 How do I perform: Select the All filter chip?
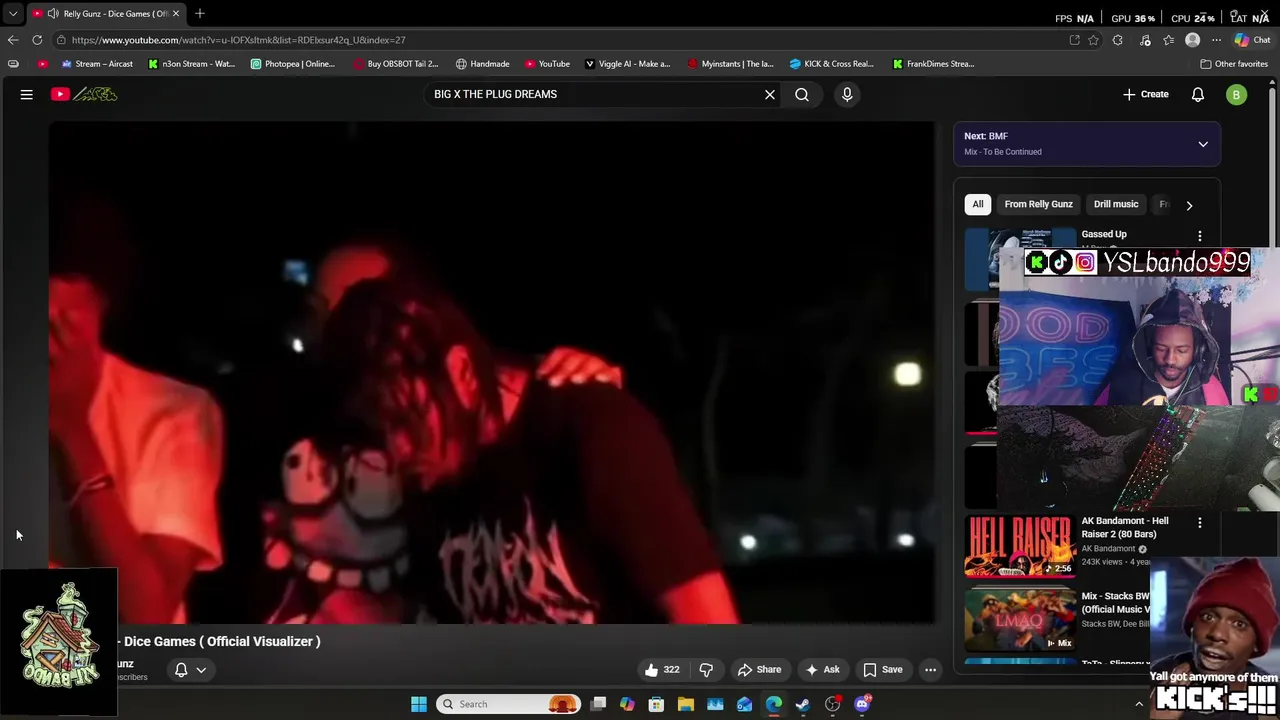[978, 204]
